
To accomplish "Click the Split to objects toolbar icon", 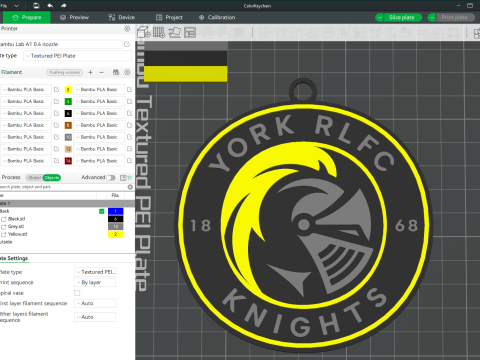I will (x=209, y=32).
